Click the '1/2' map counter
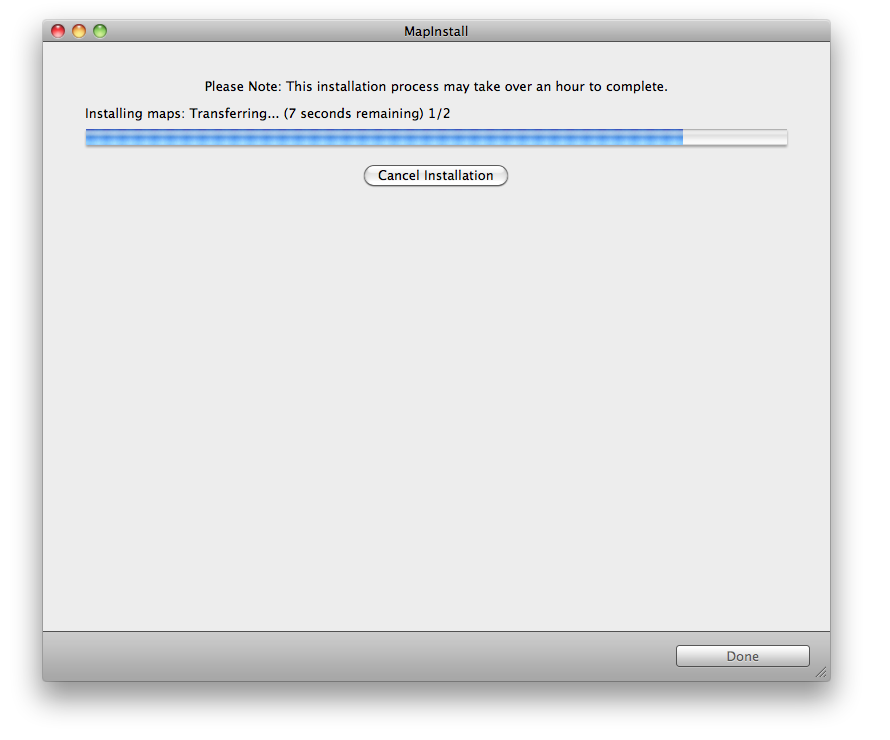The image size is (890, 740). coord(439,114)
